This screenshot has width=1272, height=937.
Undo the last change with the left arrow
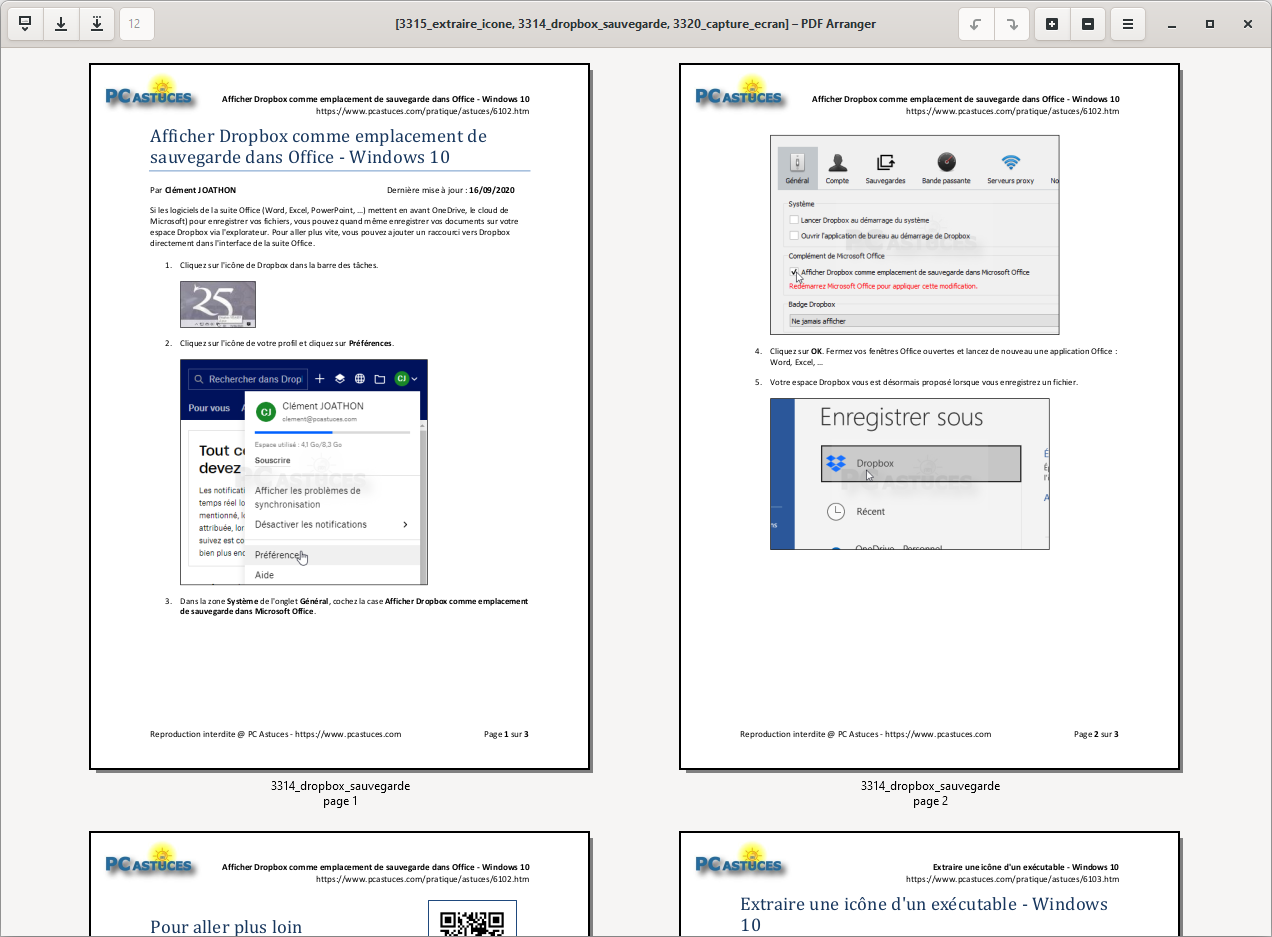tap(976, 23)
